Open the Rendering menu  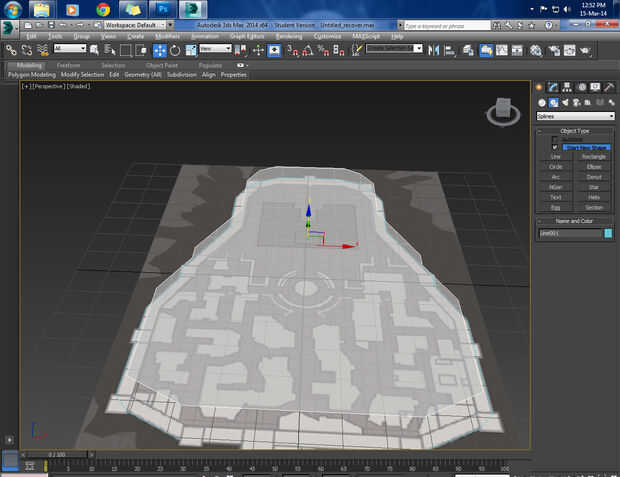tap(288, 36)
